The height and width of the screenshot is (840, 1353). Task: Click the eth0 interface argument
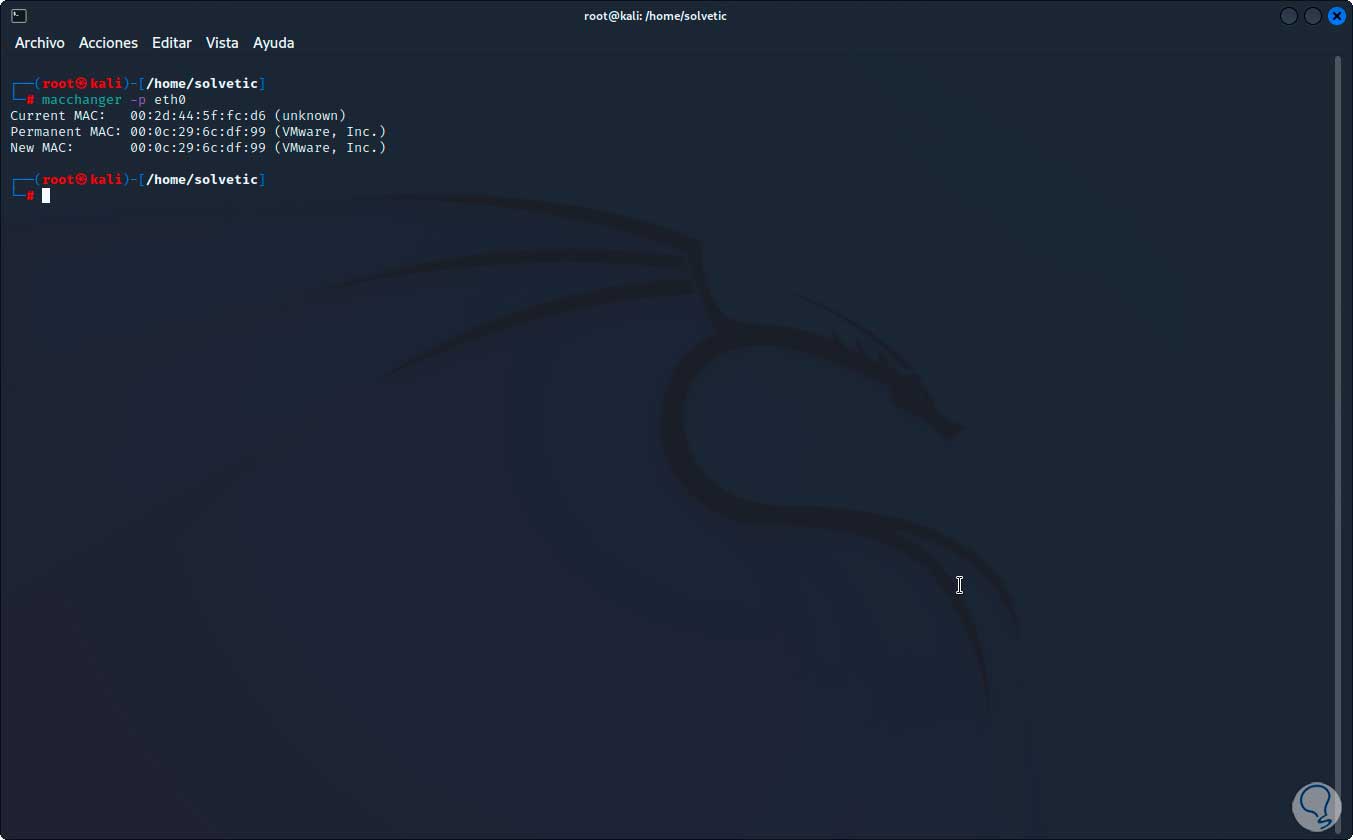(170, 100)
